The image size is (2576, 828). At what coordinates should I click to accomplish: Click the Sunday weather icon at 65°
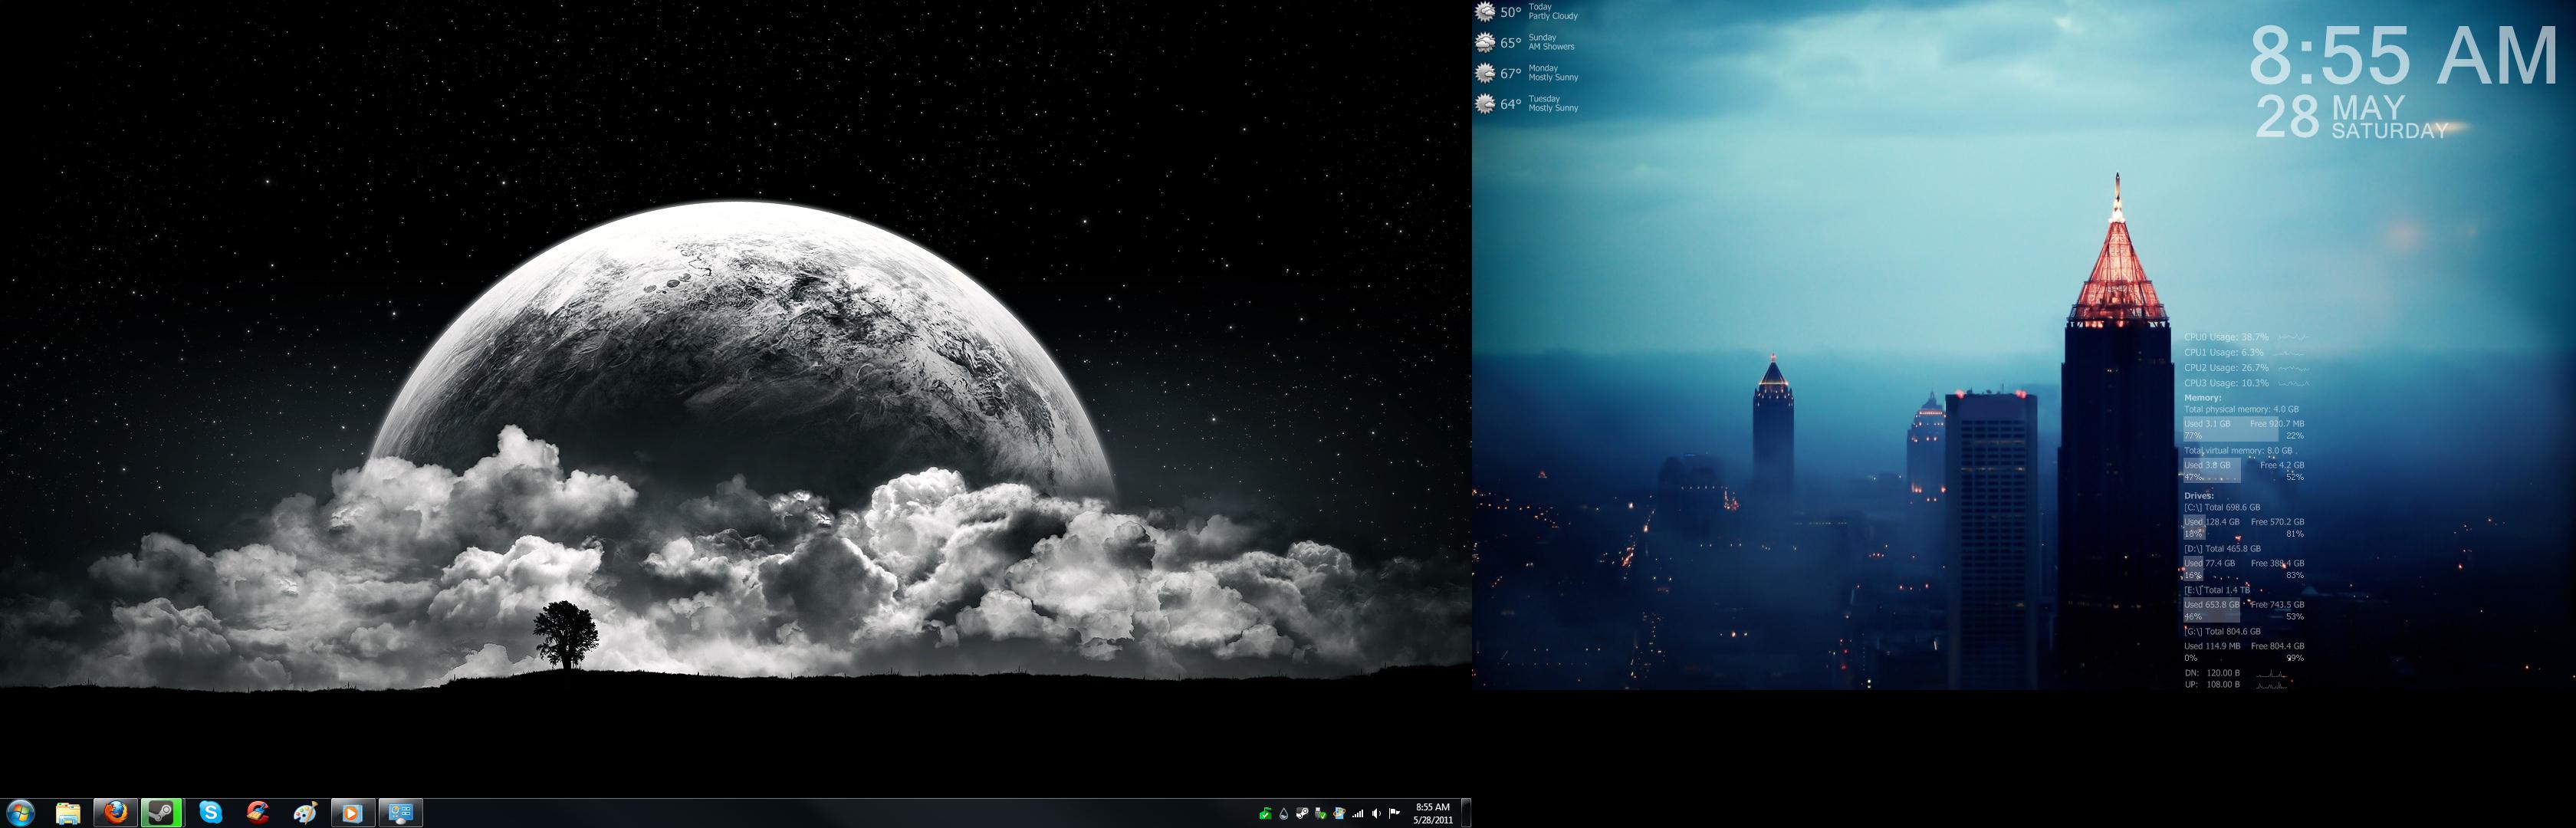[1485, 43]
